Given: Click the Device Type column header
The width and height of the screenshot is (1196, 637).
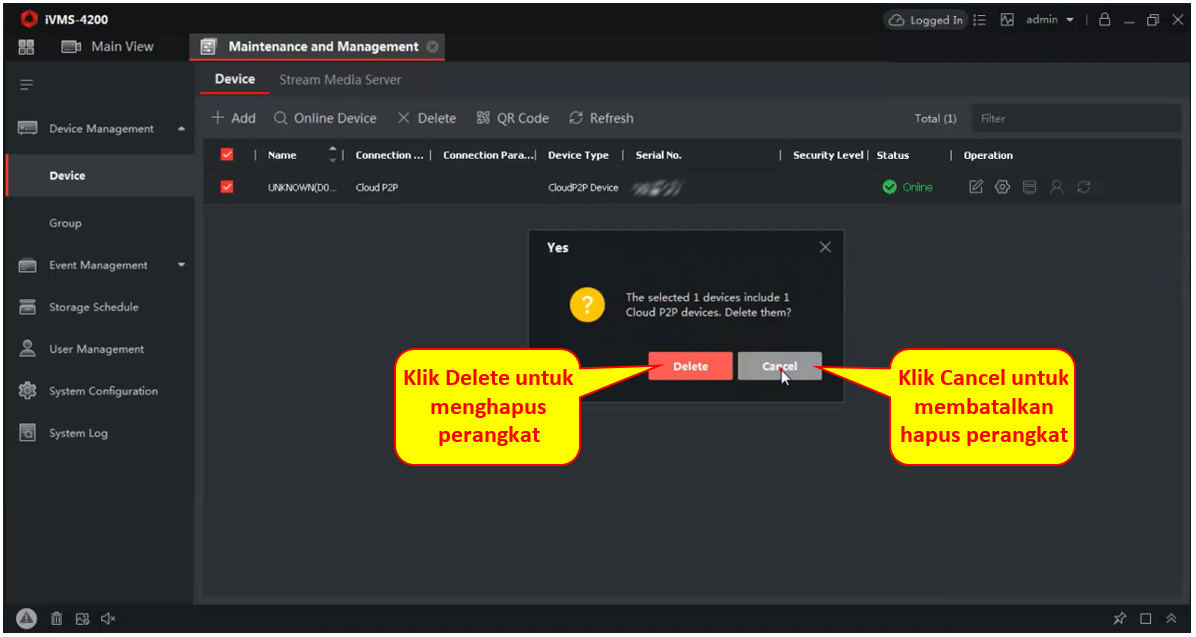Looking at the screenshot, I should coord(578,155).
